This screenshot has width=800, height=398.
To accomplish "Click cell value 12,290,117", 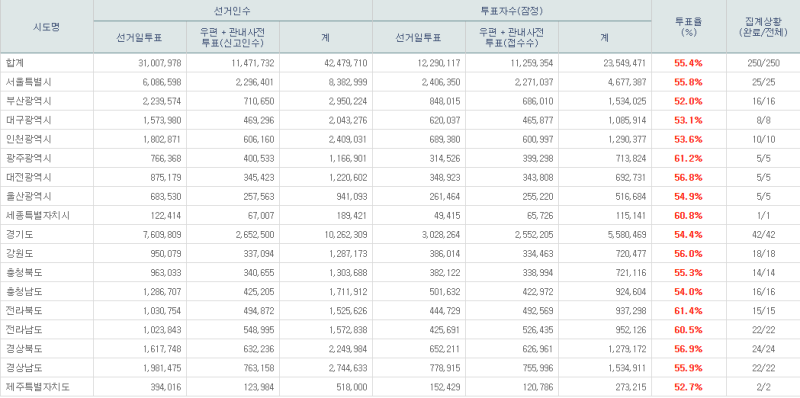I will coord(439,63).
